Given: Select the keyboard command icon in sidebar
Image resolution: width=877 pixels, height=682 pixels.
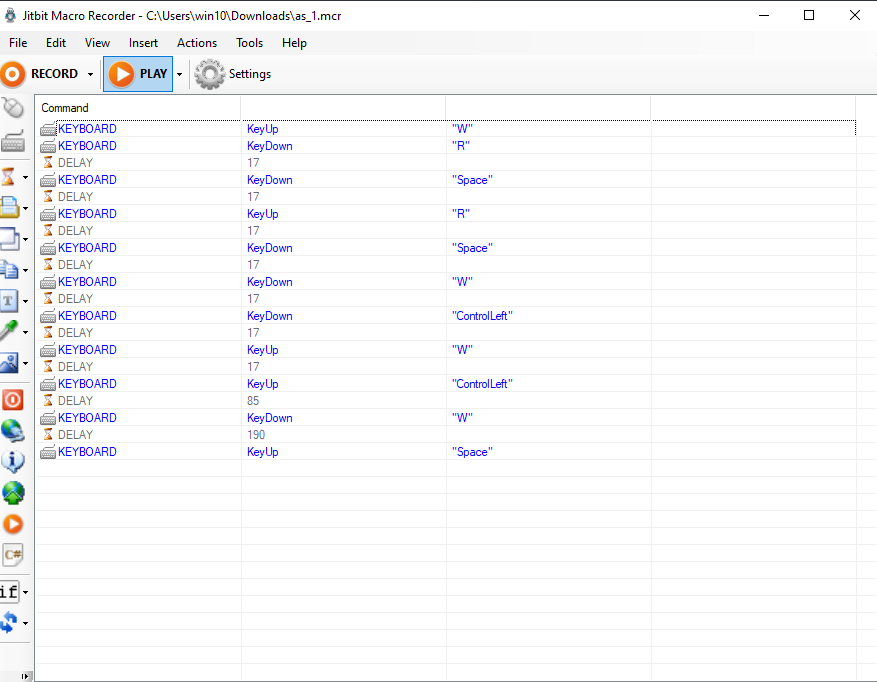Looking at the screenshot, I should click(12, 142).
